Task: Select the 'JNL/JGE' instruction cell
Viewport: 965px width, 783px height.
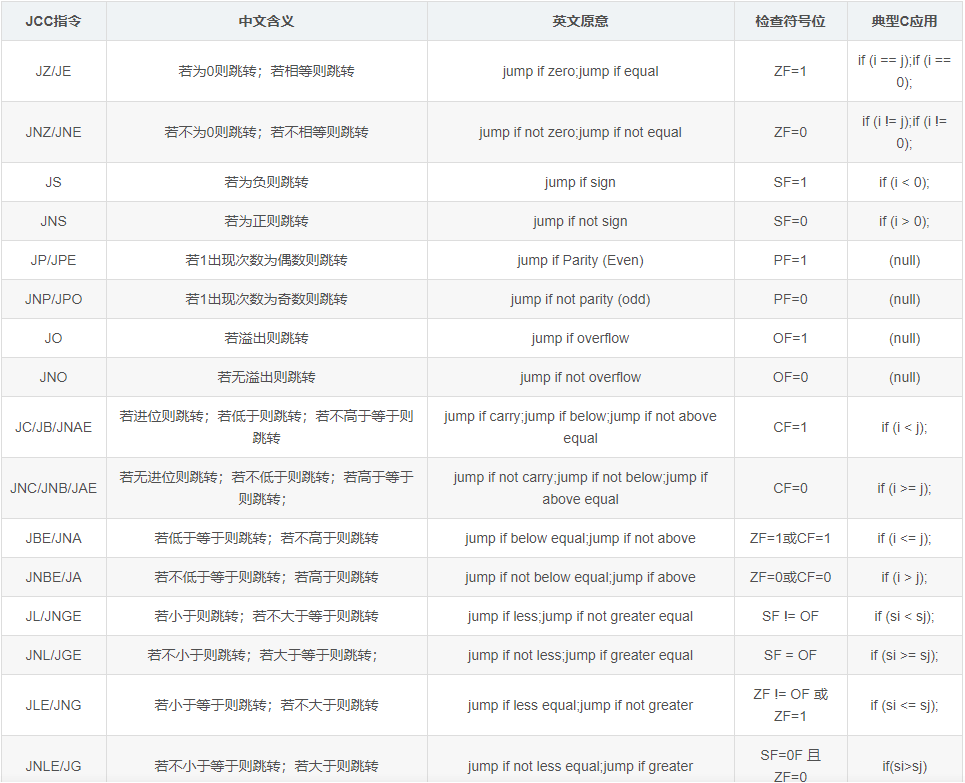Action: [x=54, y=654]
